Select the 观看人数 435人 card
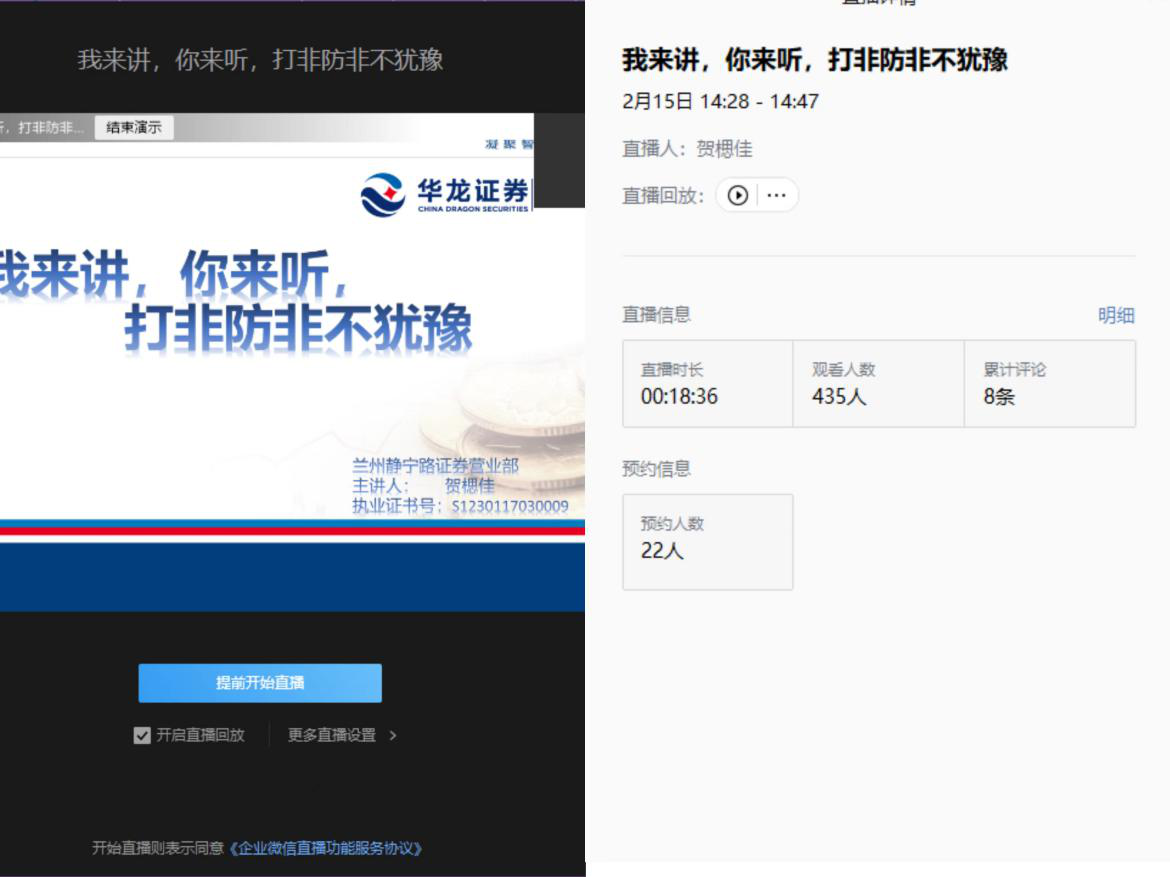The image size is (1170, 877). pos(878,384)
